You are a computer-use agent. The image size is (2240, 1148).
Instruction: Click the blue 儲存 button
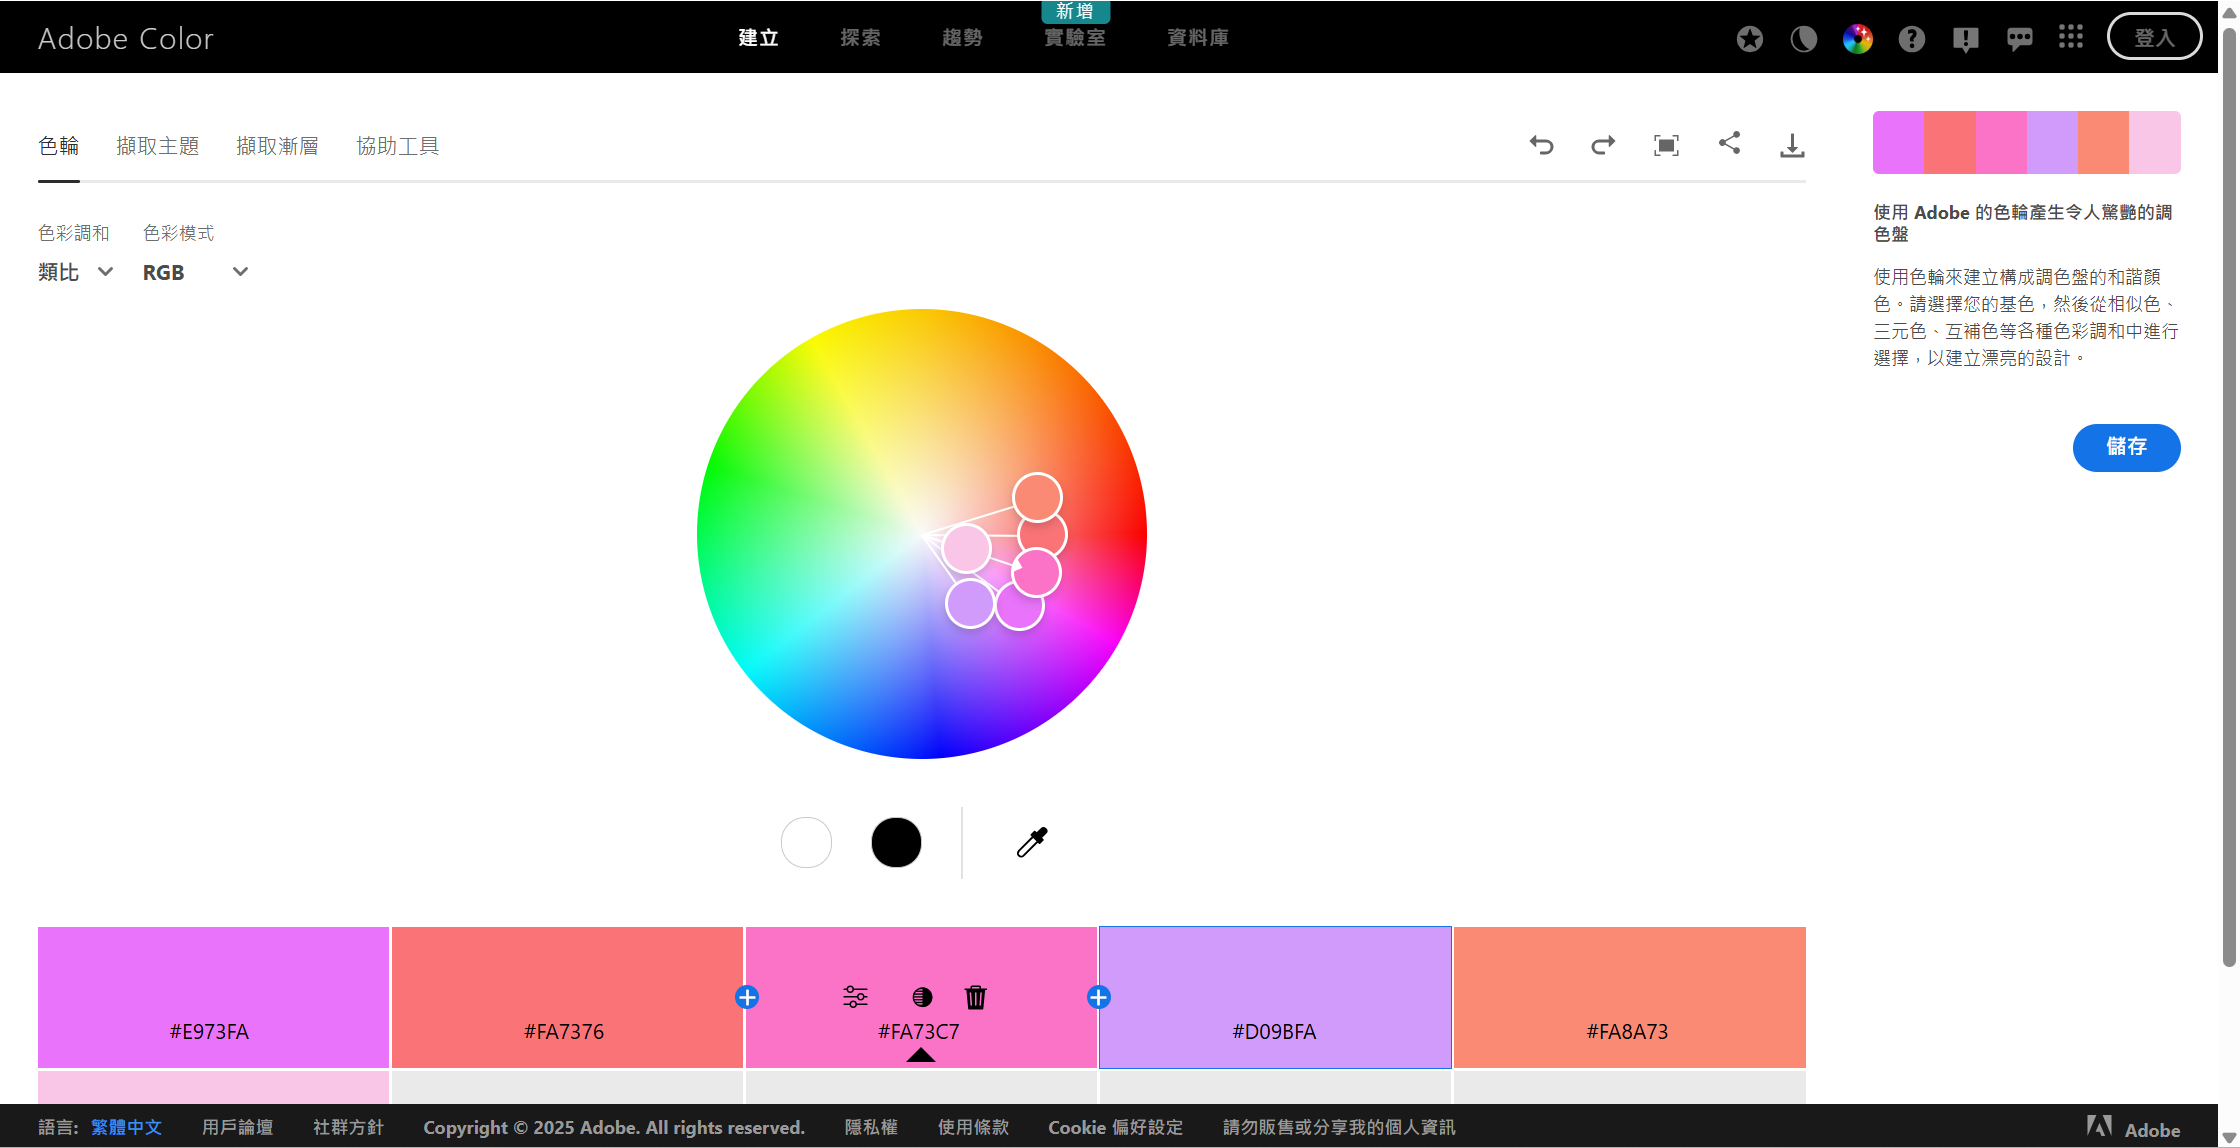(2126, 447)
